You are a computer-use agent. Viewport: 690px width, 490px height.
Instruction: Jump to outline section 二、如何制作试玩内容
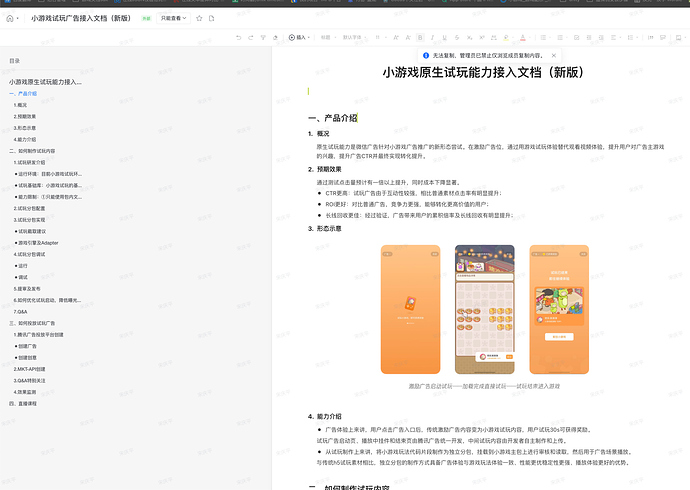[32, 151]
